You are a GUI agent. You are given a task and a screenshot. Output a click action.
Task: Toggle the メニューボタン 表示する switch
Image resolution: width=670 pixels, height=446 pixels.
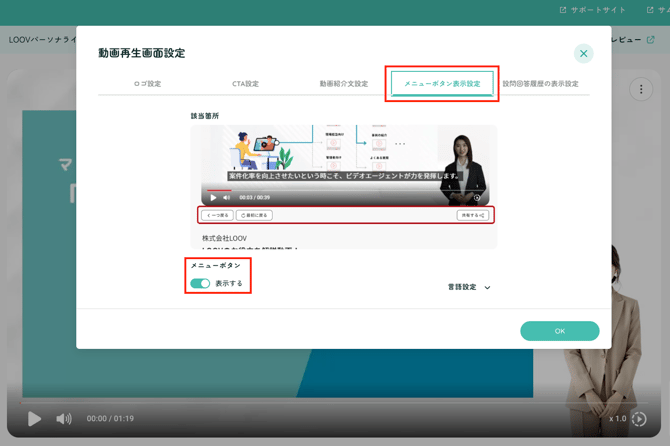[x=200, y=283]
